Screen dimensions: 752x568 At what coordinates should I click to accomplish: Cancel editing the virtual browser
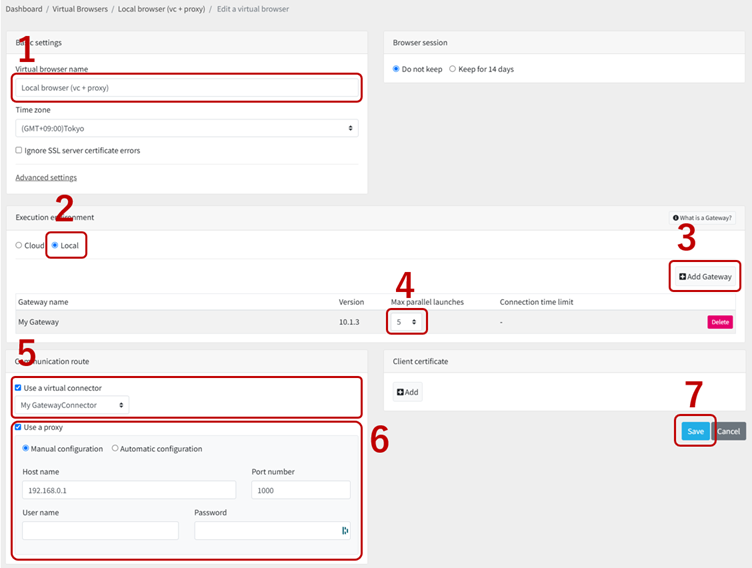728,431
